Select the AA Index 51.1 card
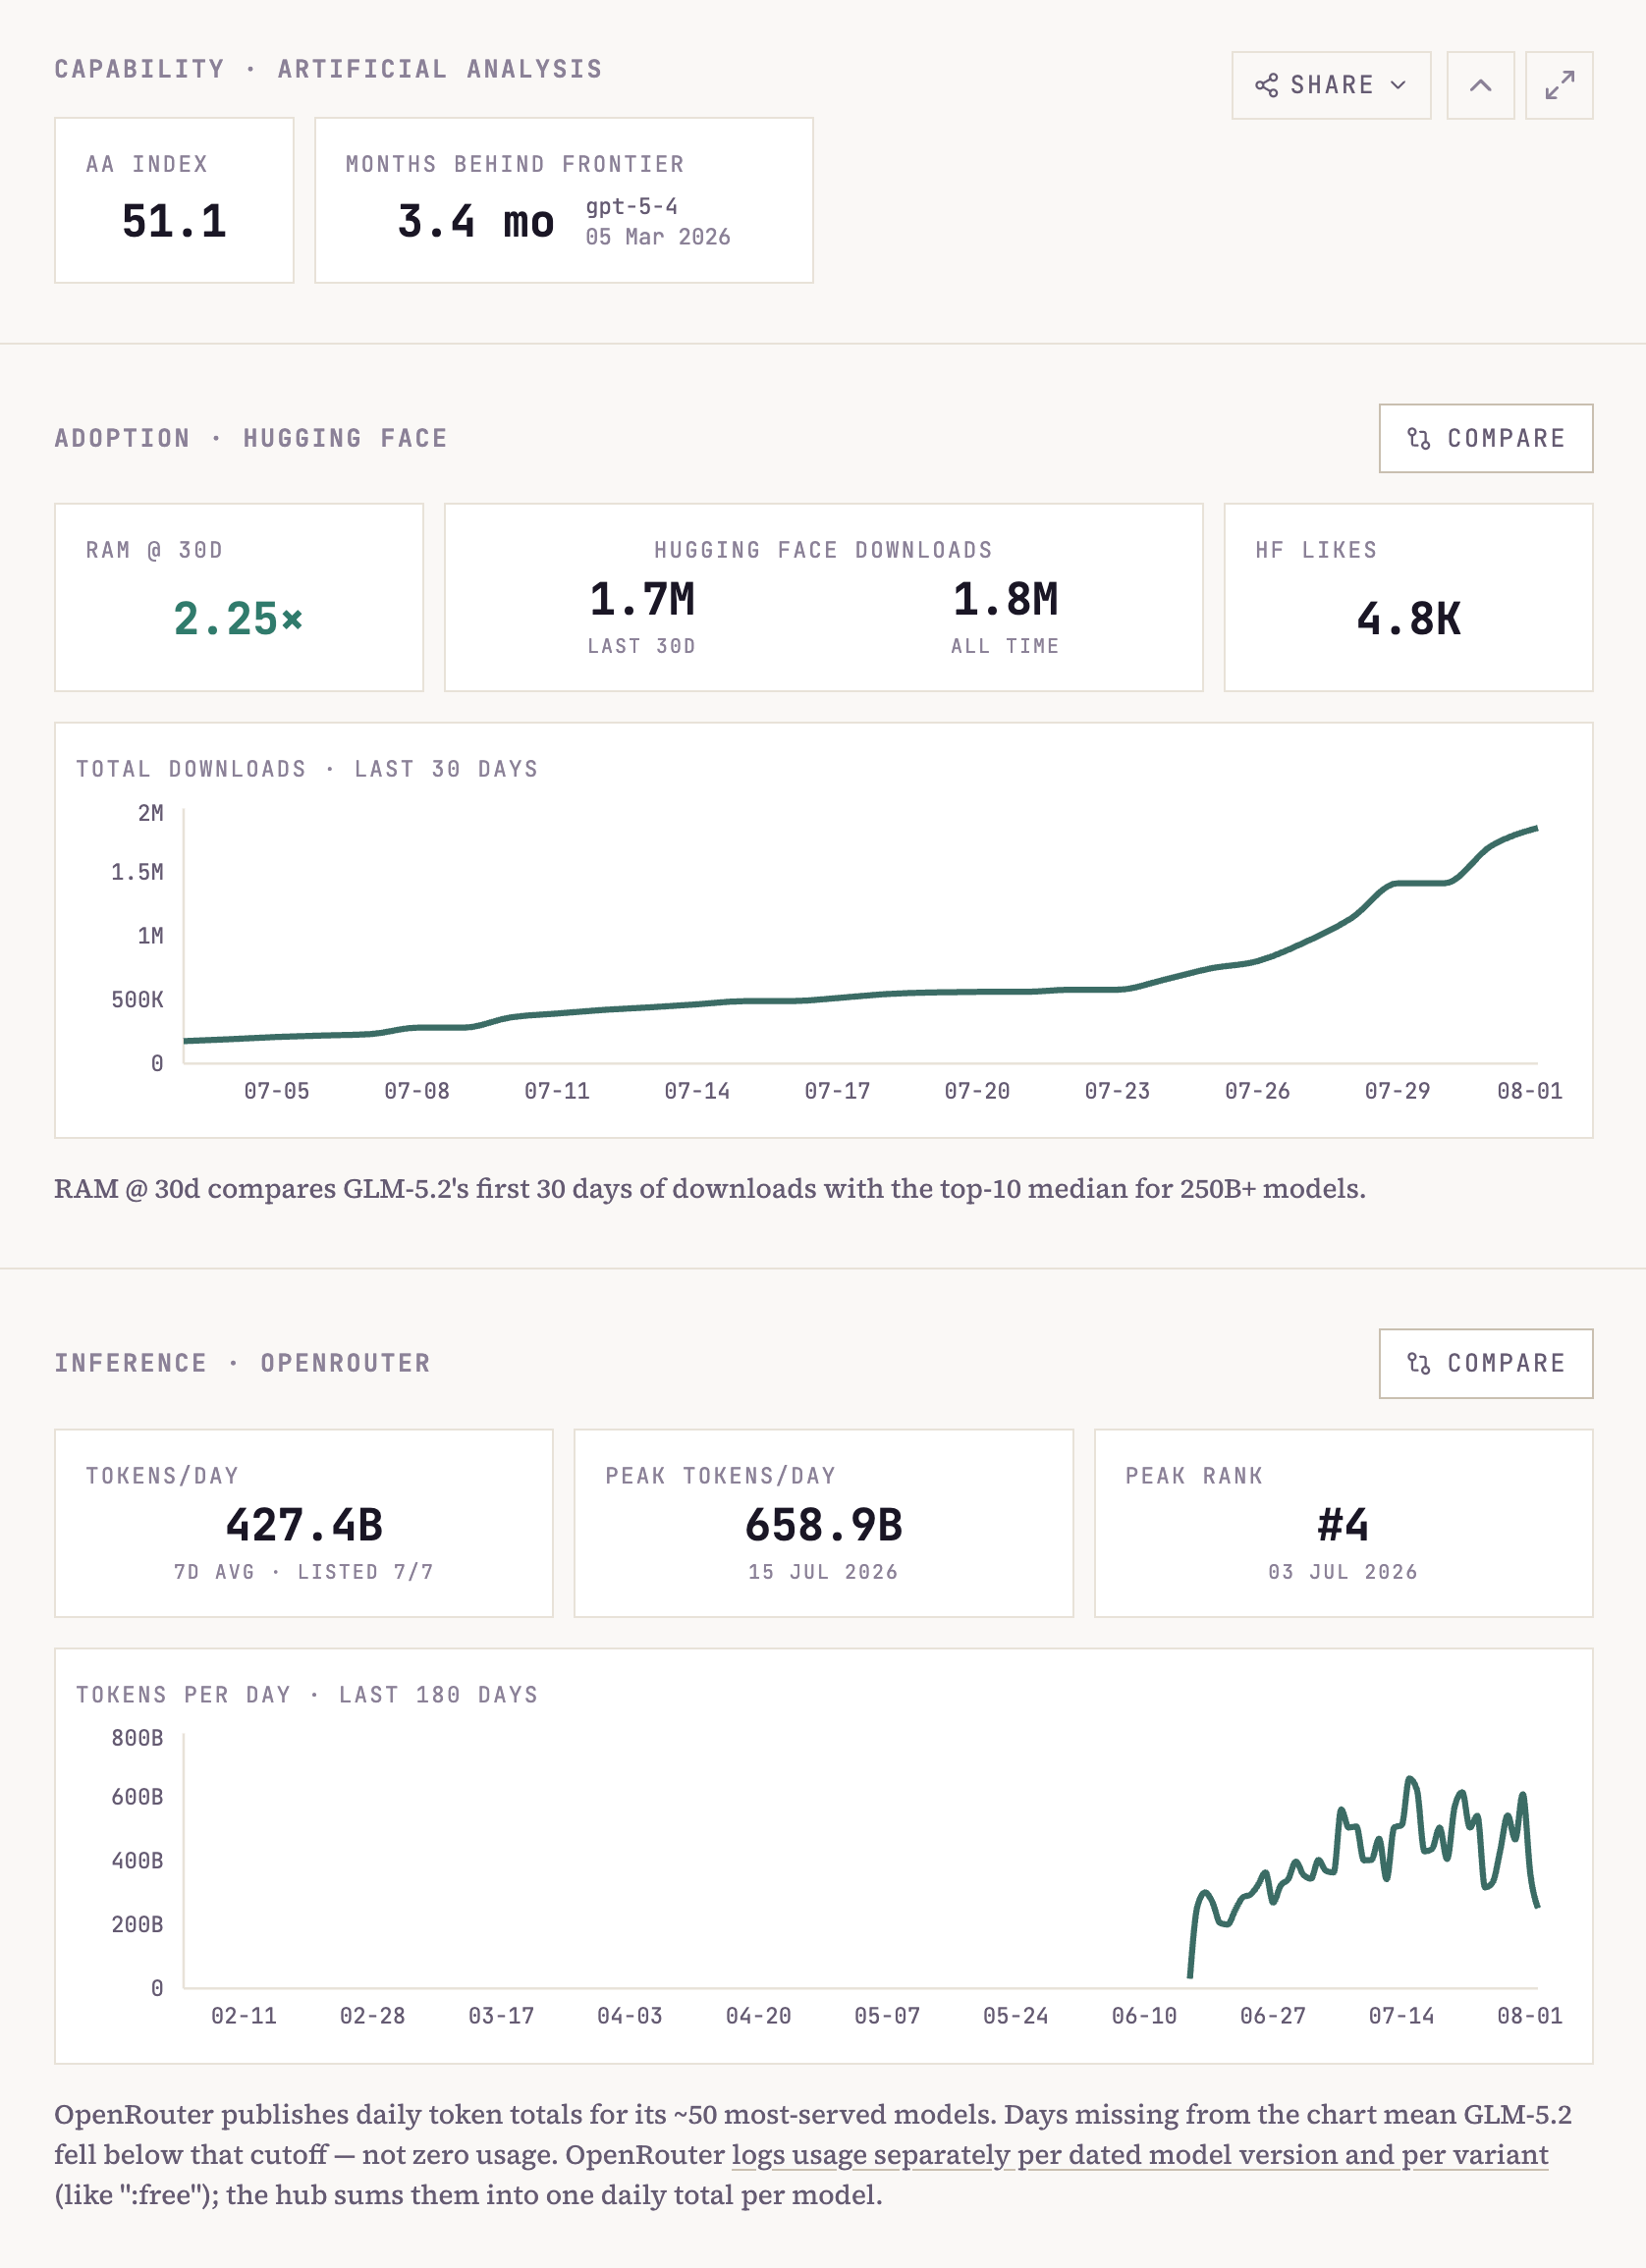The height and width of the screenshot is (2268, 1646). click(174, 200)
